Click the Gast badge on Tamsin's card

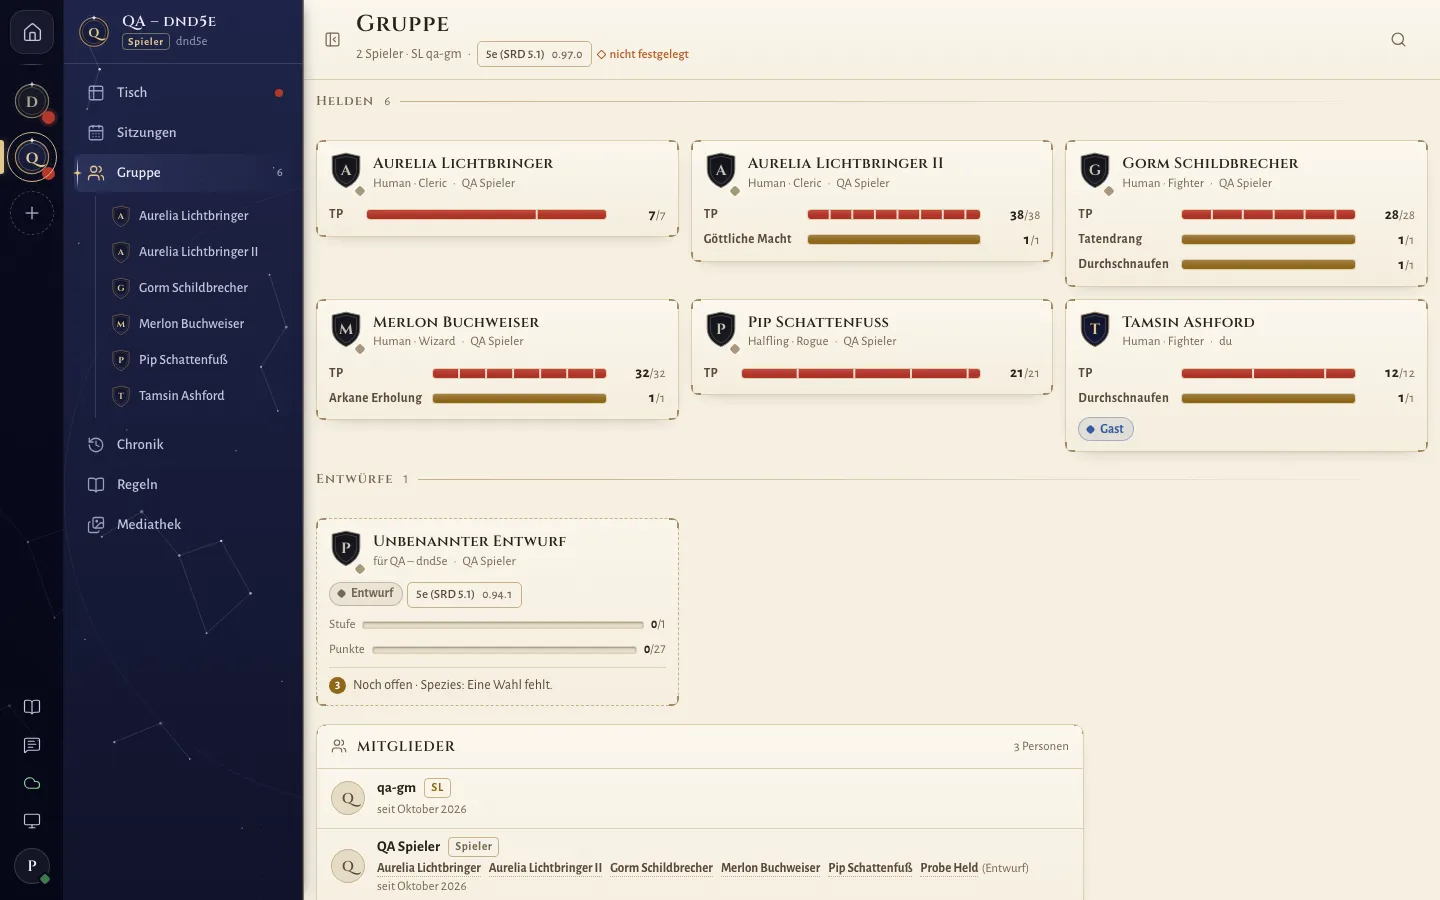1106,429
